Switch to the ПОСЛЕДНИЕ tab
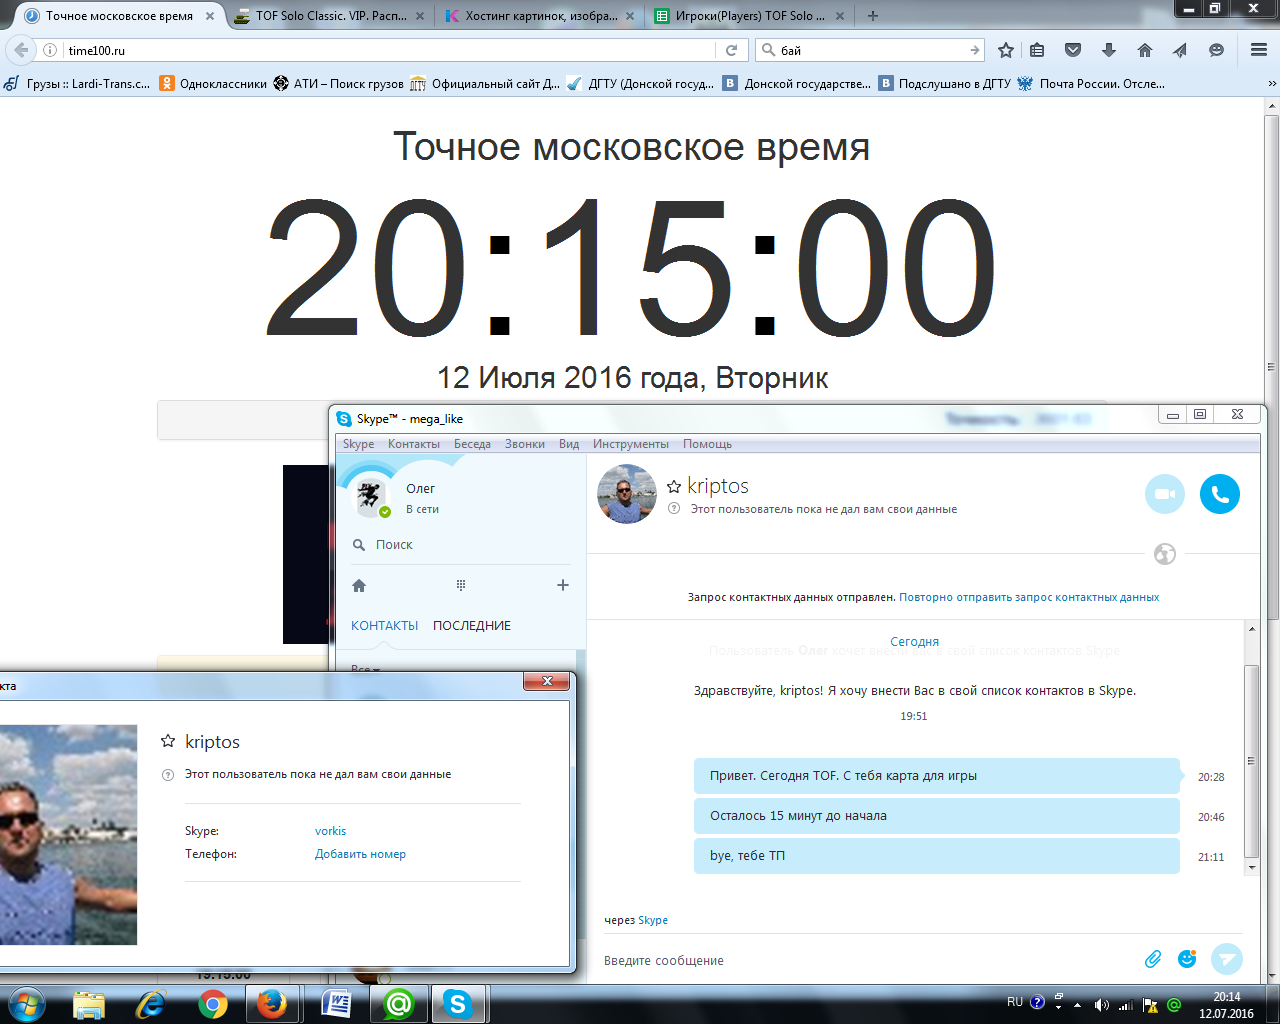Image resolution: width=1280 pixels, height=1024 pixels. [472, 626]
